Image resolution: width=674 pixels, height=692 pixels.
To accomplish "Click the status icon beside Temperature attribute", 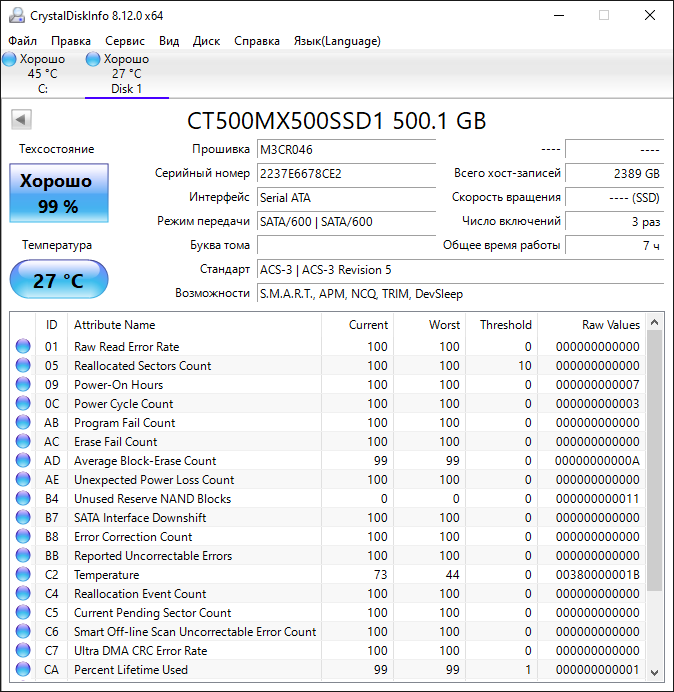I will (23, 575).
